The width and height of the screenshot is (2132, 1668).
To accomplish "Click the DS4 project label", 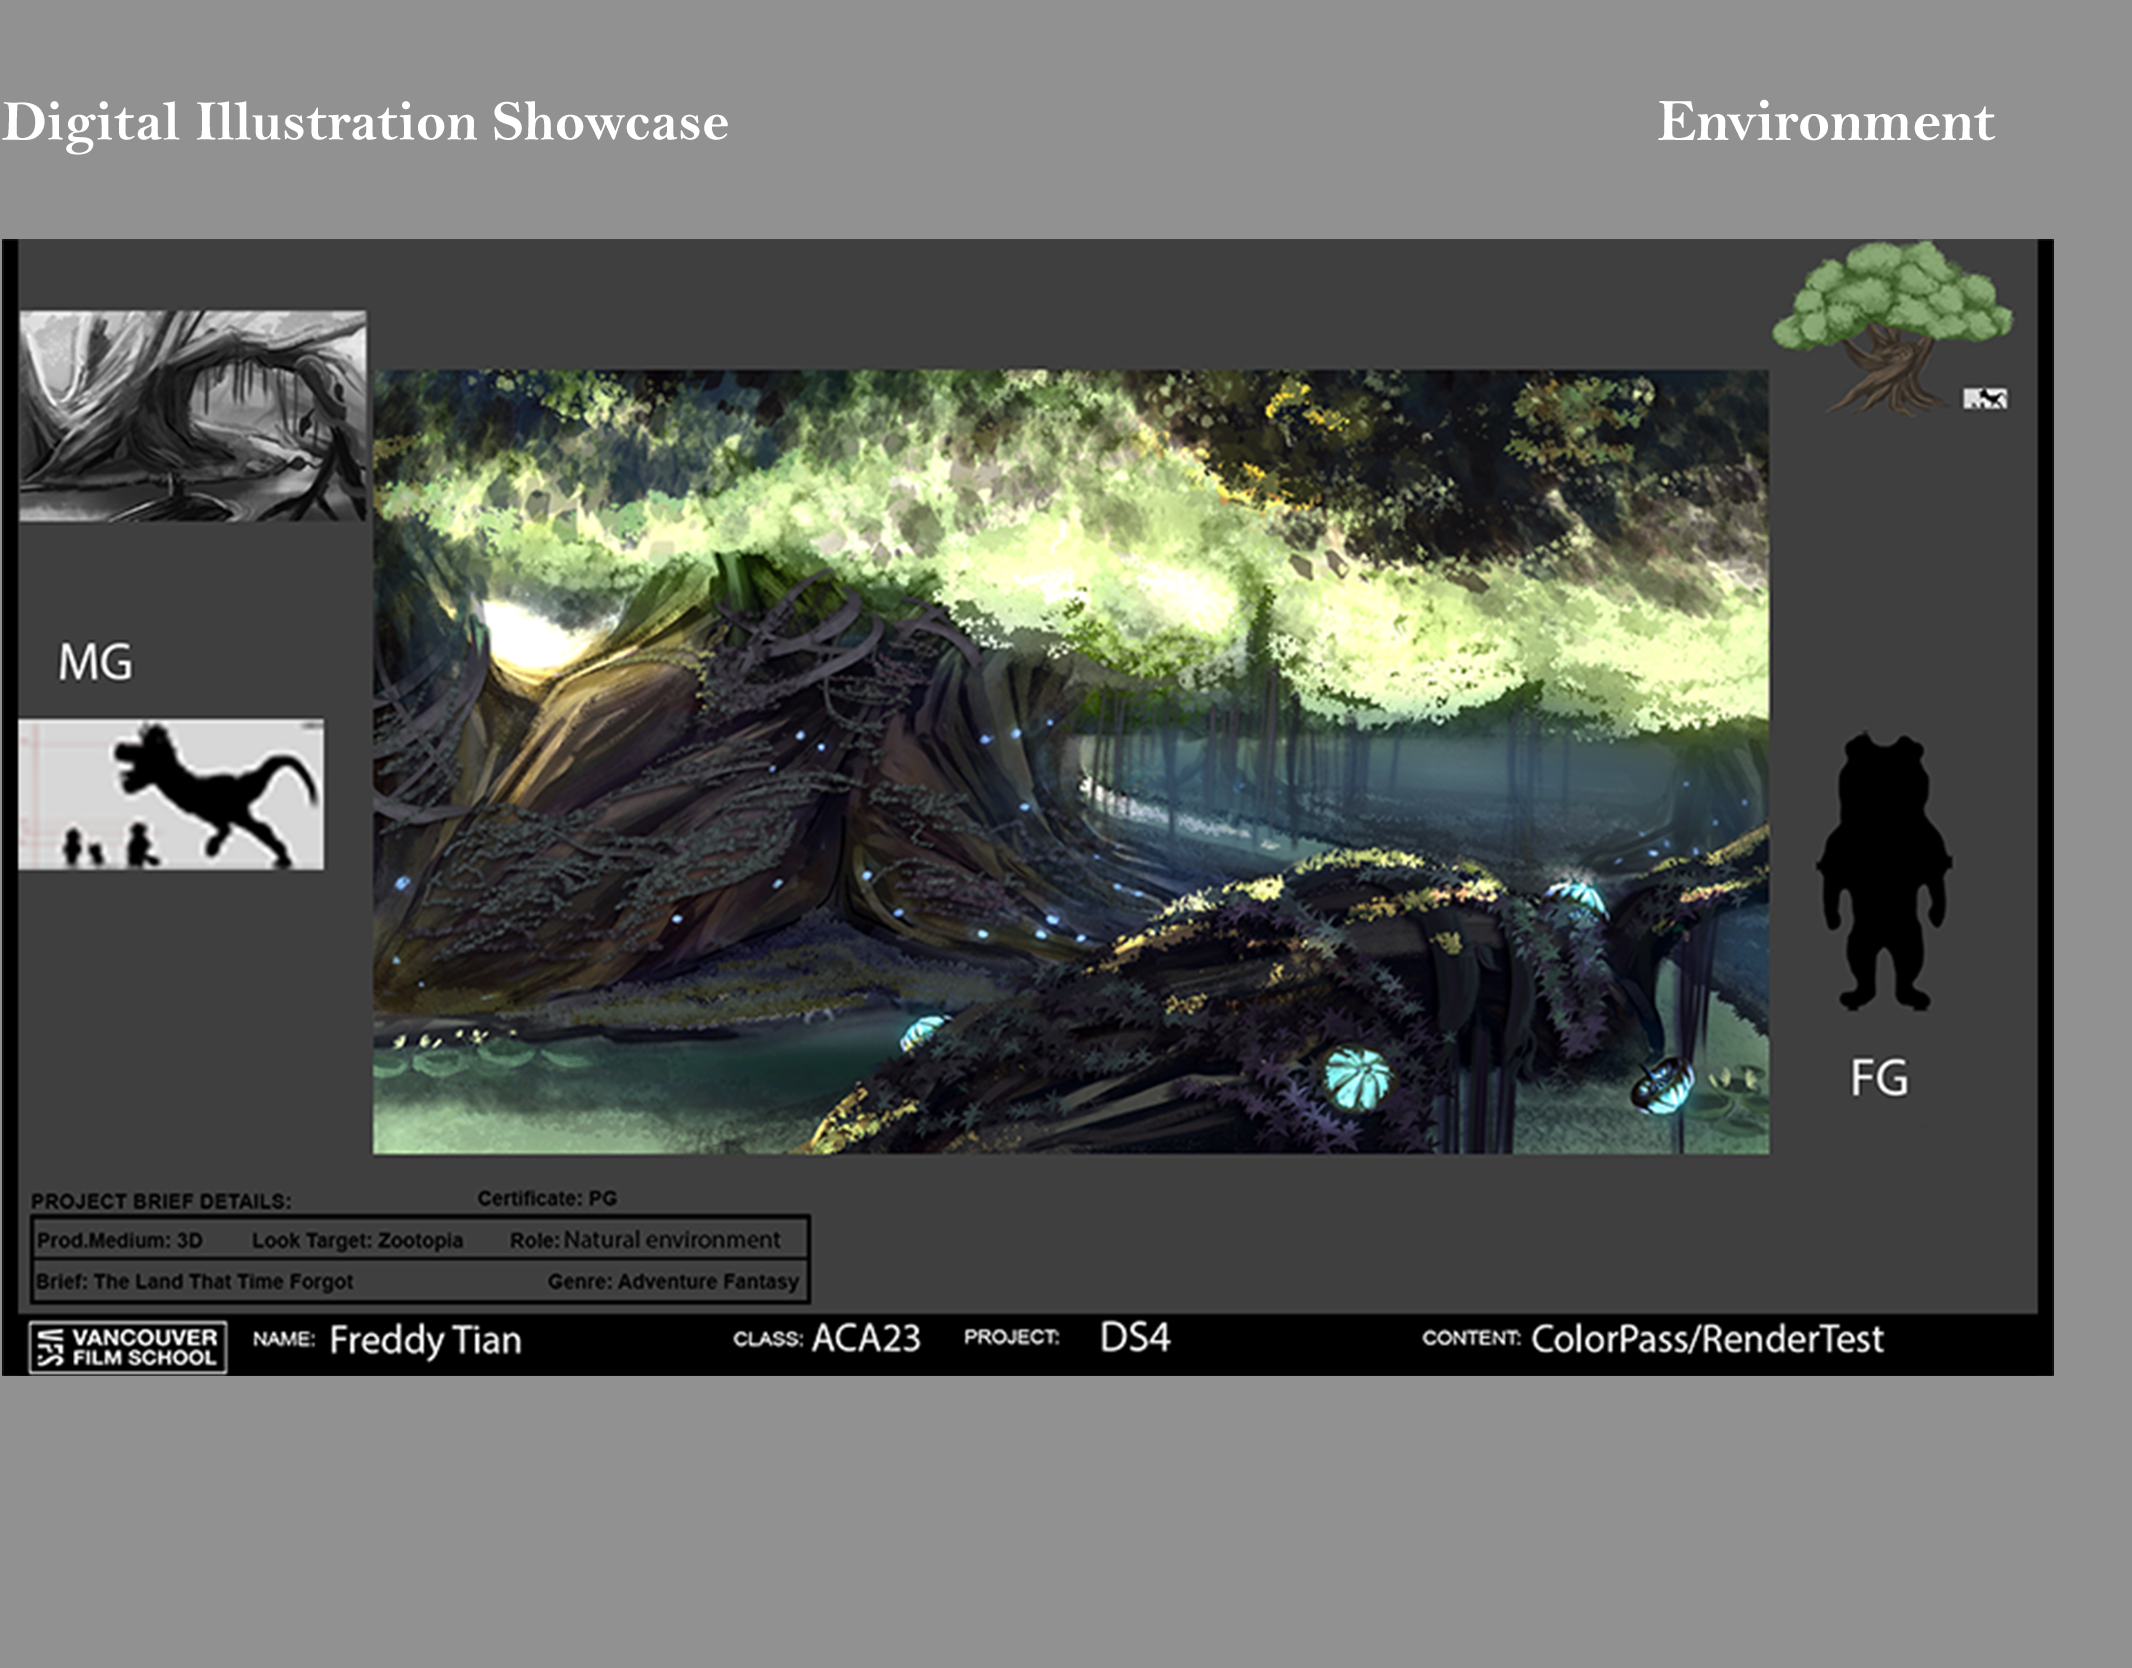I will click(1134, 1337).
